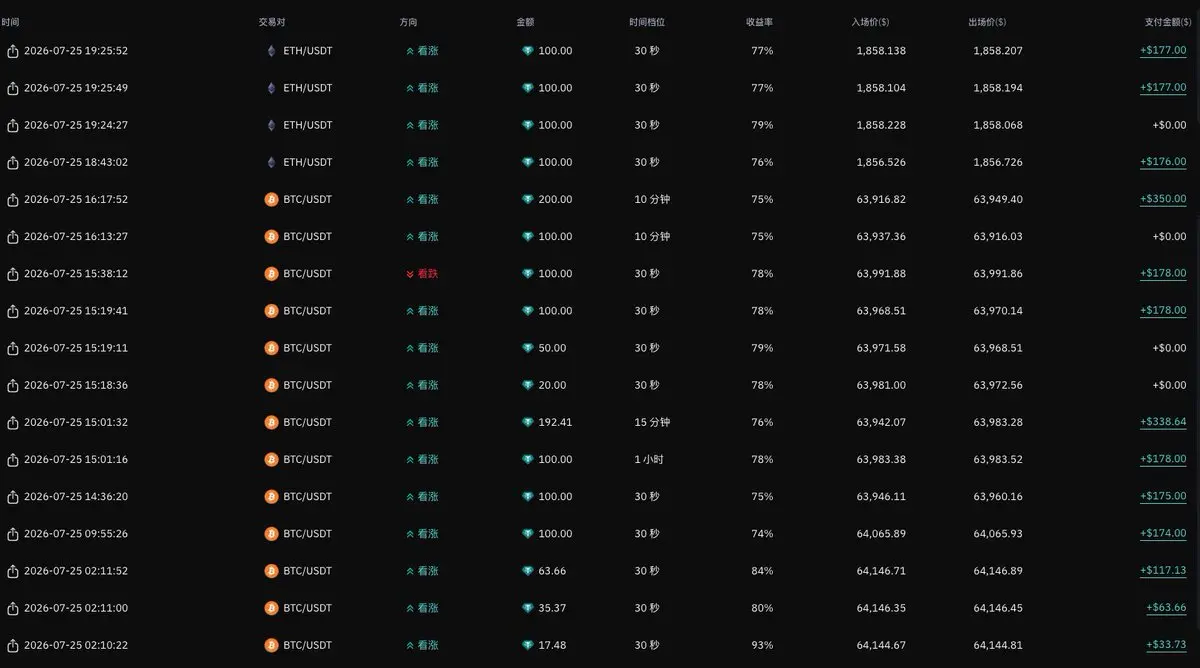This screenshot has height=668, width=1200.
Task: Open the +$338.64 payout link
Action: pyautogui.click(x=1163, y=422)
